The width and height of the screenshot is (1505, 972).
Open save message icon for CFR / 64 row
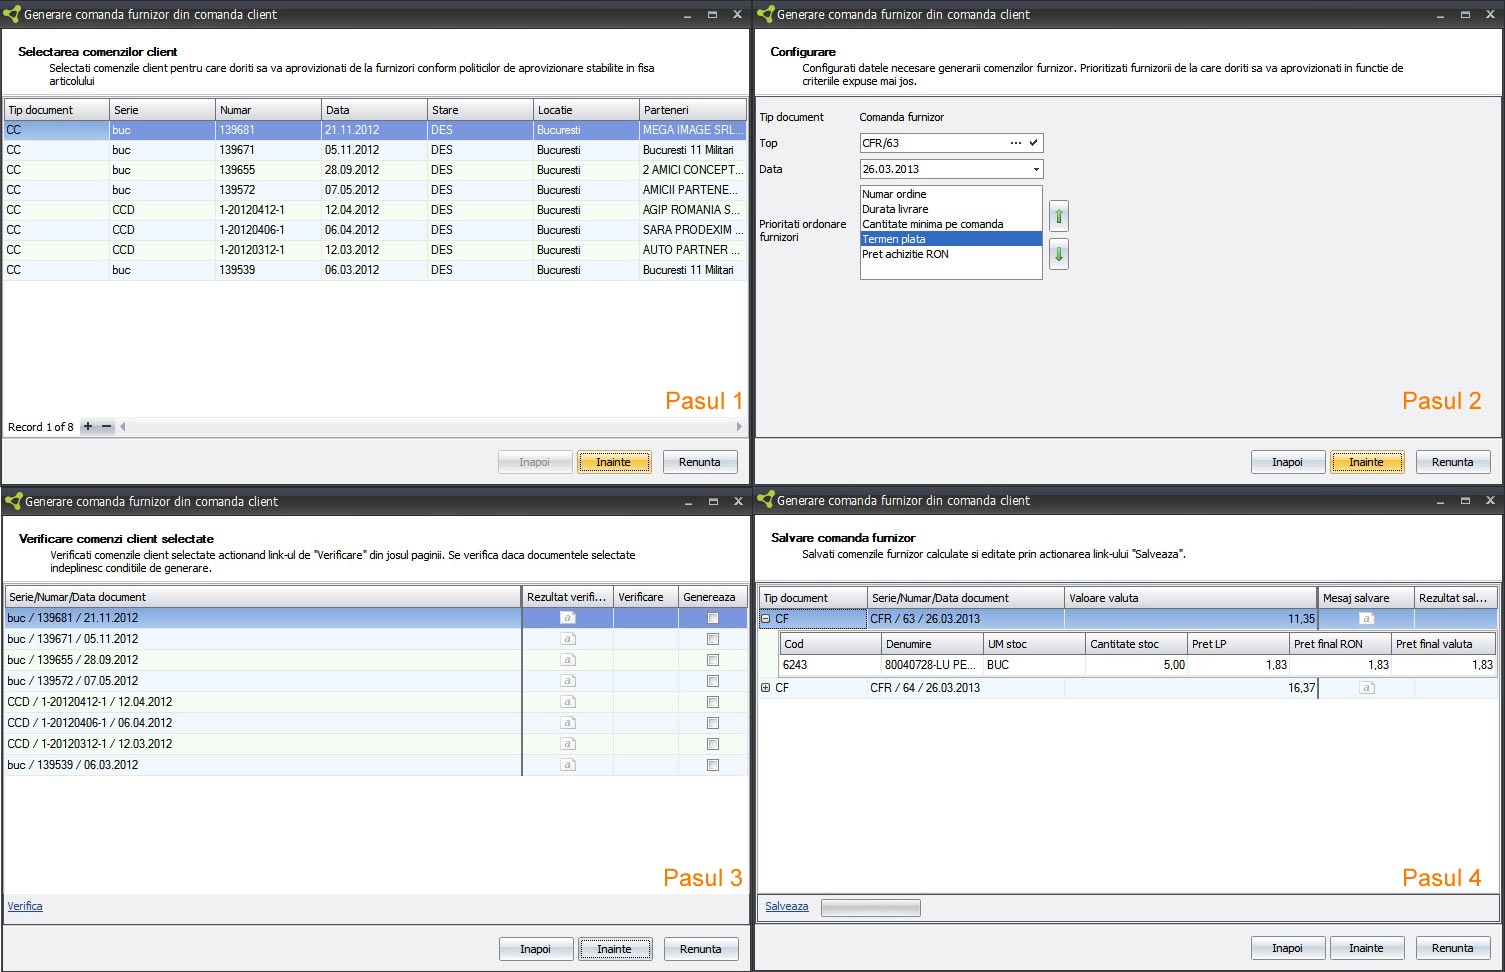1366,688
